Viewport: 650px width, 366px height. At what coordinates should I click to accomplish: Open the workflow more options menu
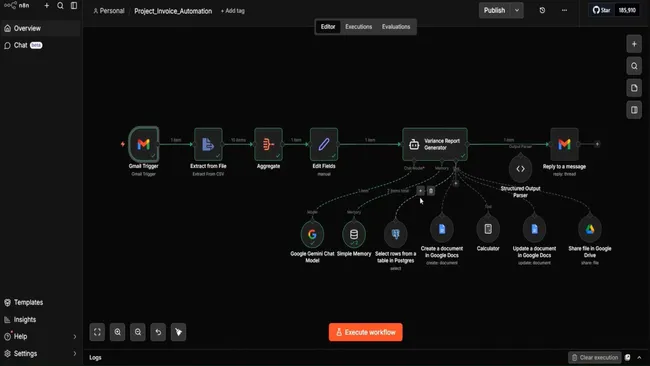click(x=564, y=10)
